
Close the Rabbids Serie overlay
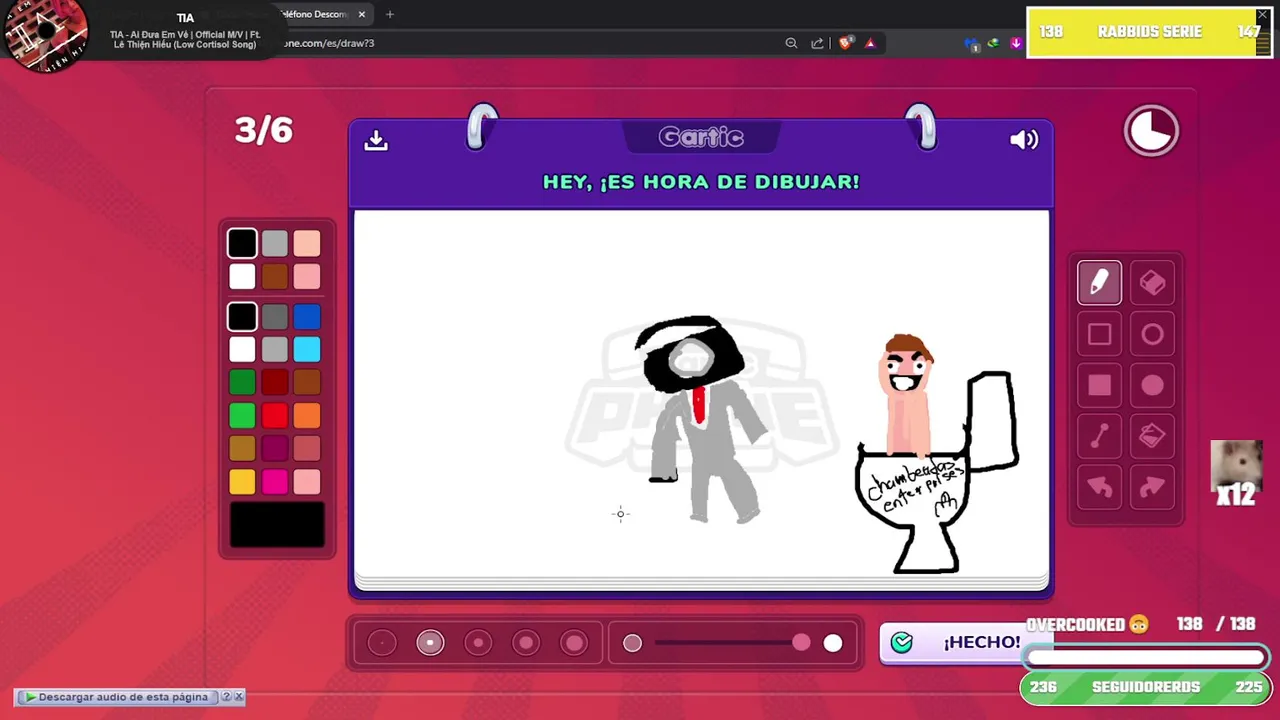point(1262,15)
